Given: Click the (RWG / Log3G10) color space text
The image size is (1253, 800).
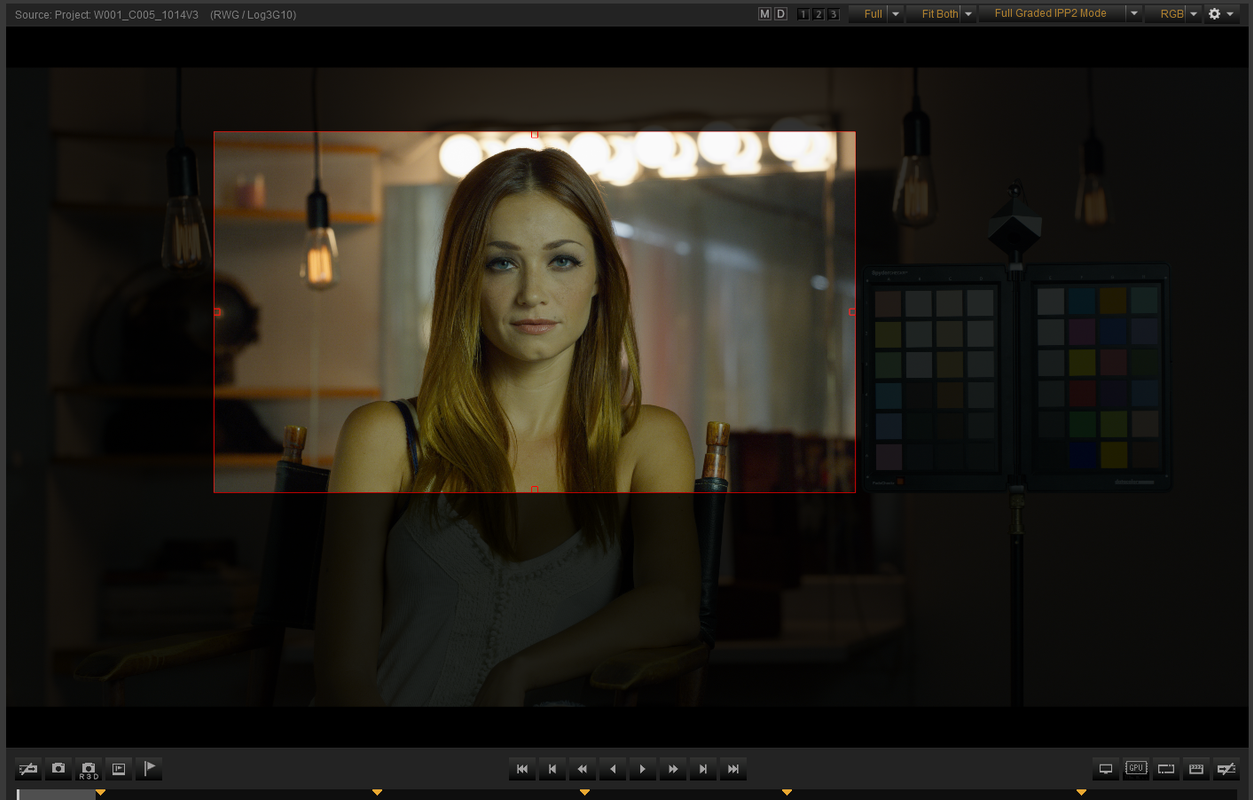Looking at the screenshot, I should pyautogui.click(x=253, y=15).
